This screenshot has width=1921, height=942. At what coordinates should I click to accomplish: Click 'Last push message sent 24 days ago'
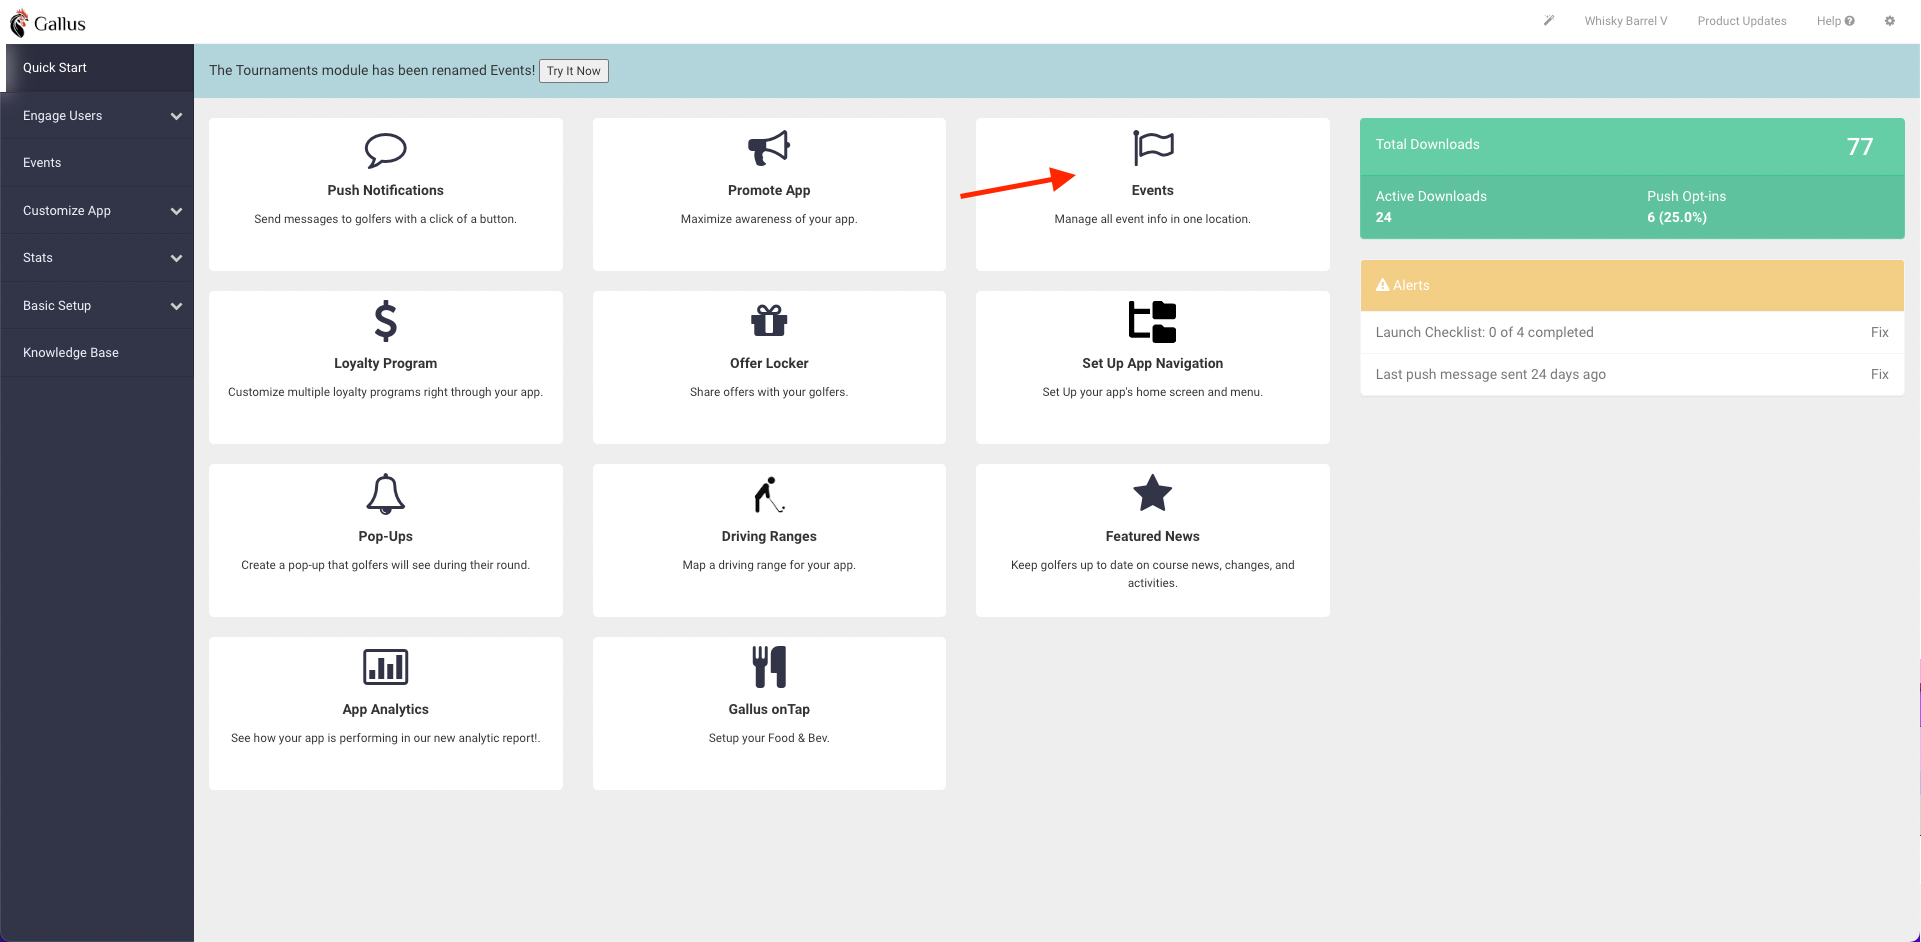(1490, 374)
